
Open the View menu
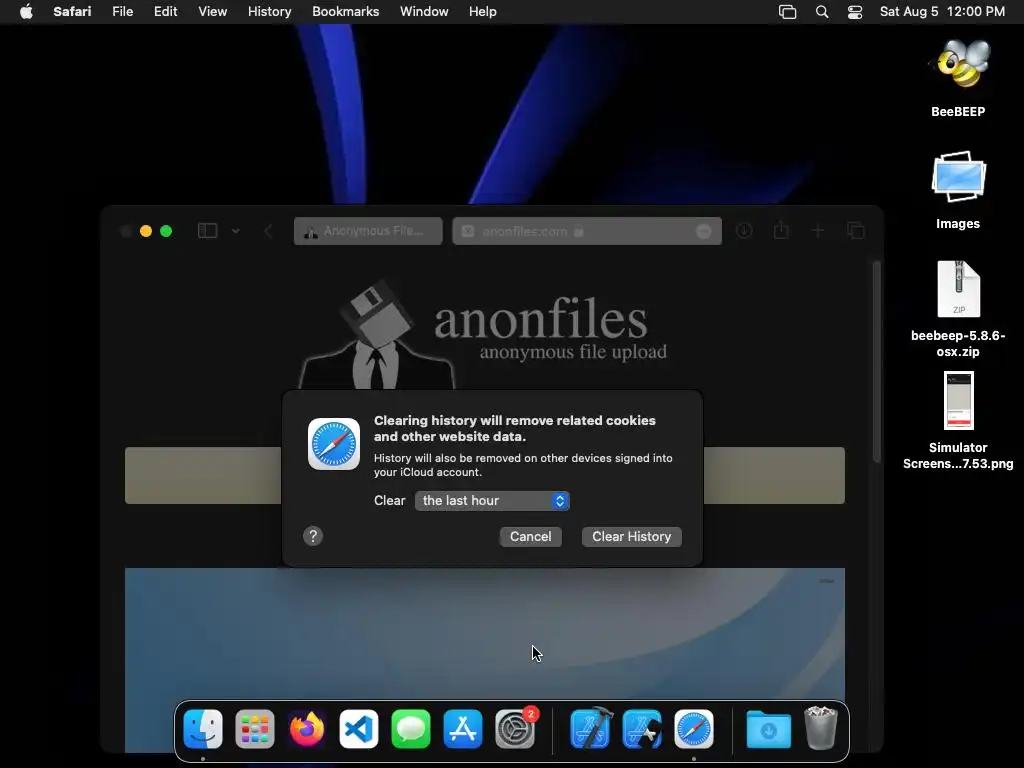[x=212, y=12]
